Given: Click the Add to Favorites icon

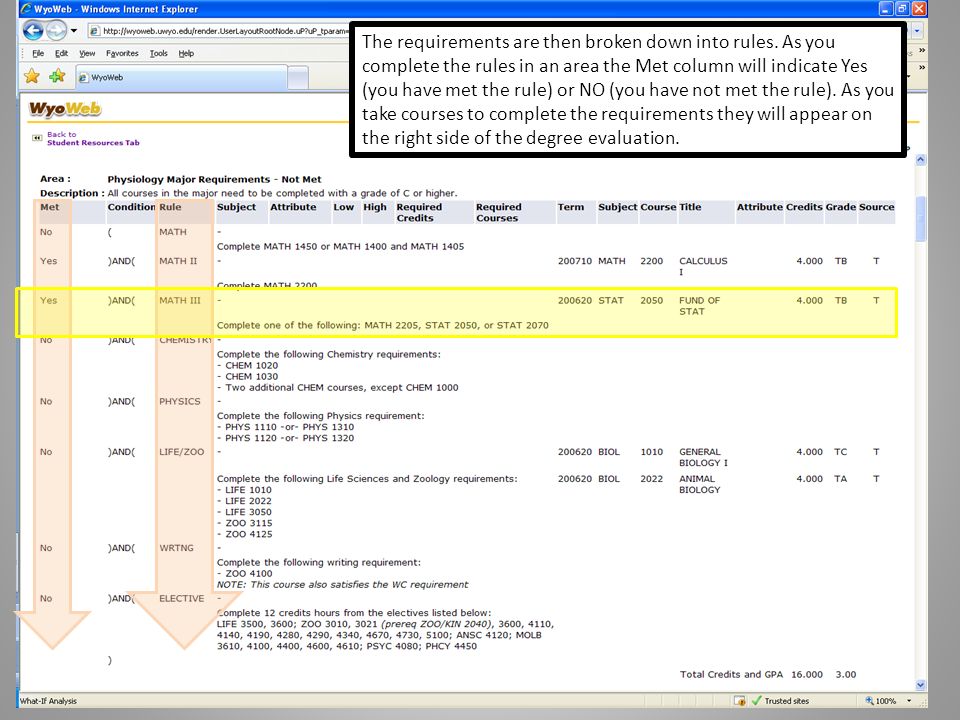Looking at the screenshot, I should click(x=58, y=77).
